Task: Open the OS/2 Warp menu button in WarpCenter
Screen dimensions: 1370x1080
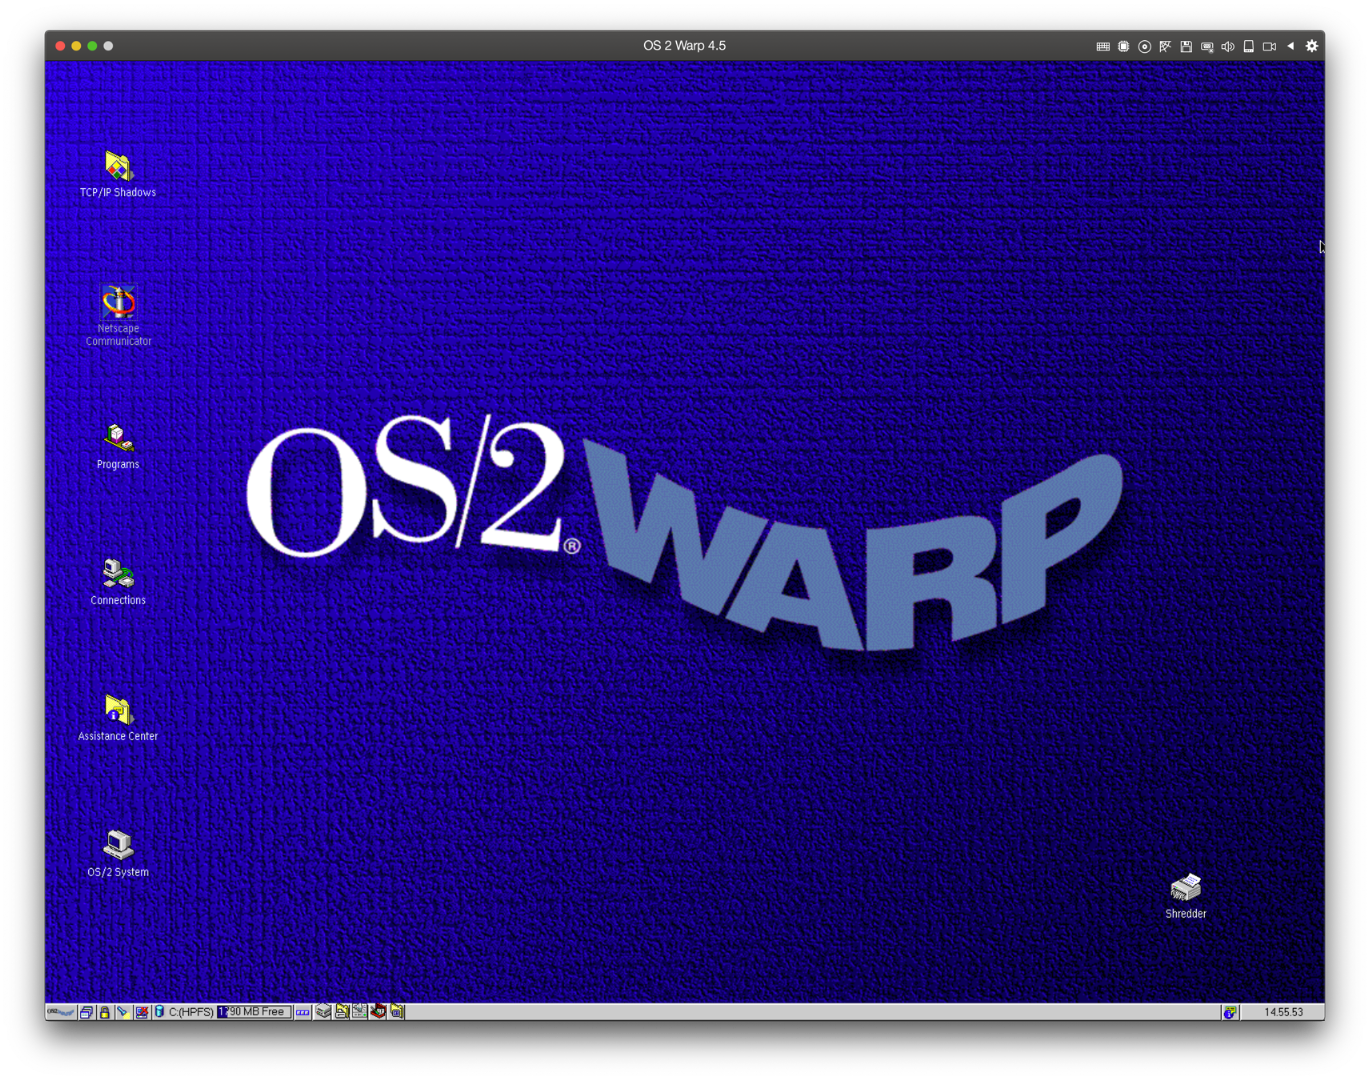Action: (61, 1012)
